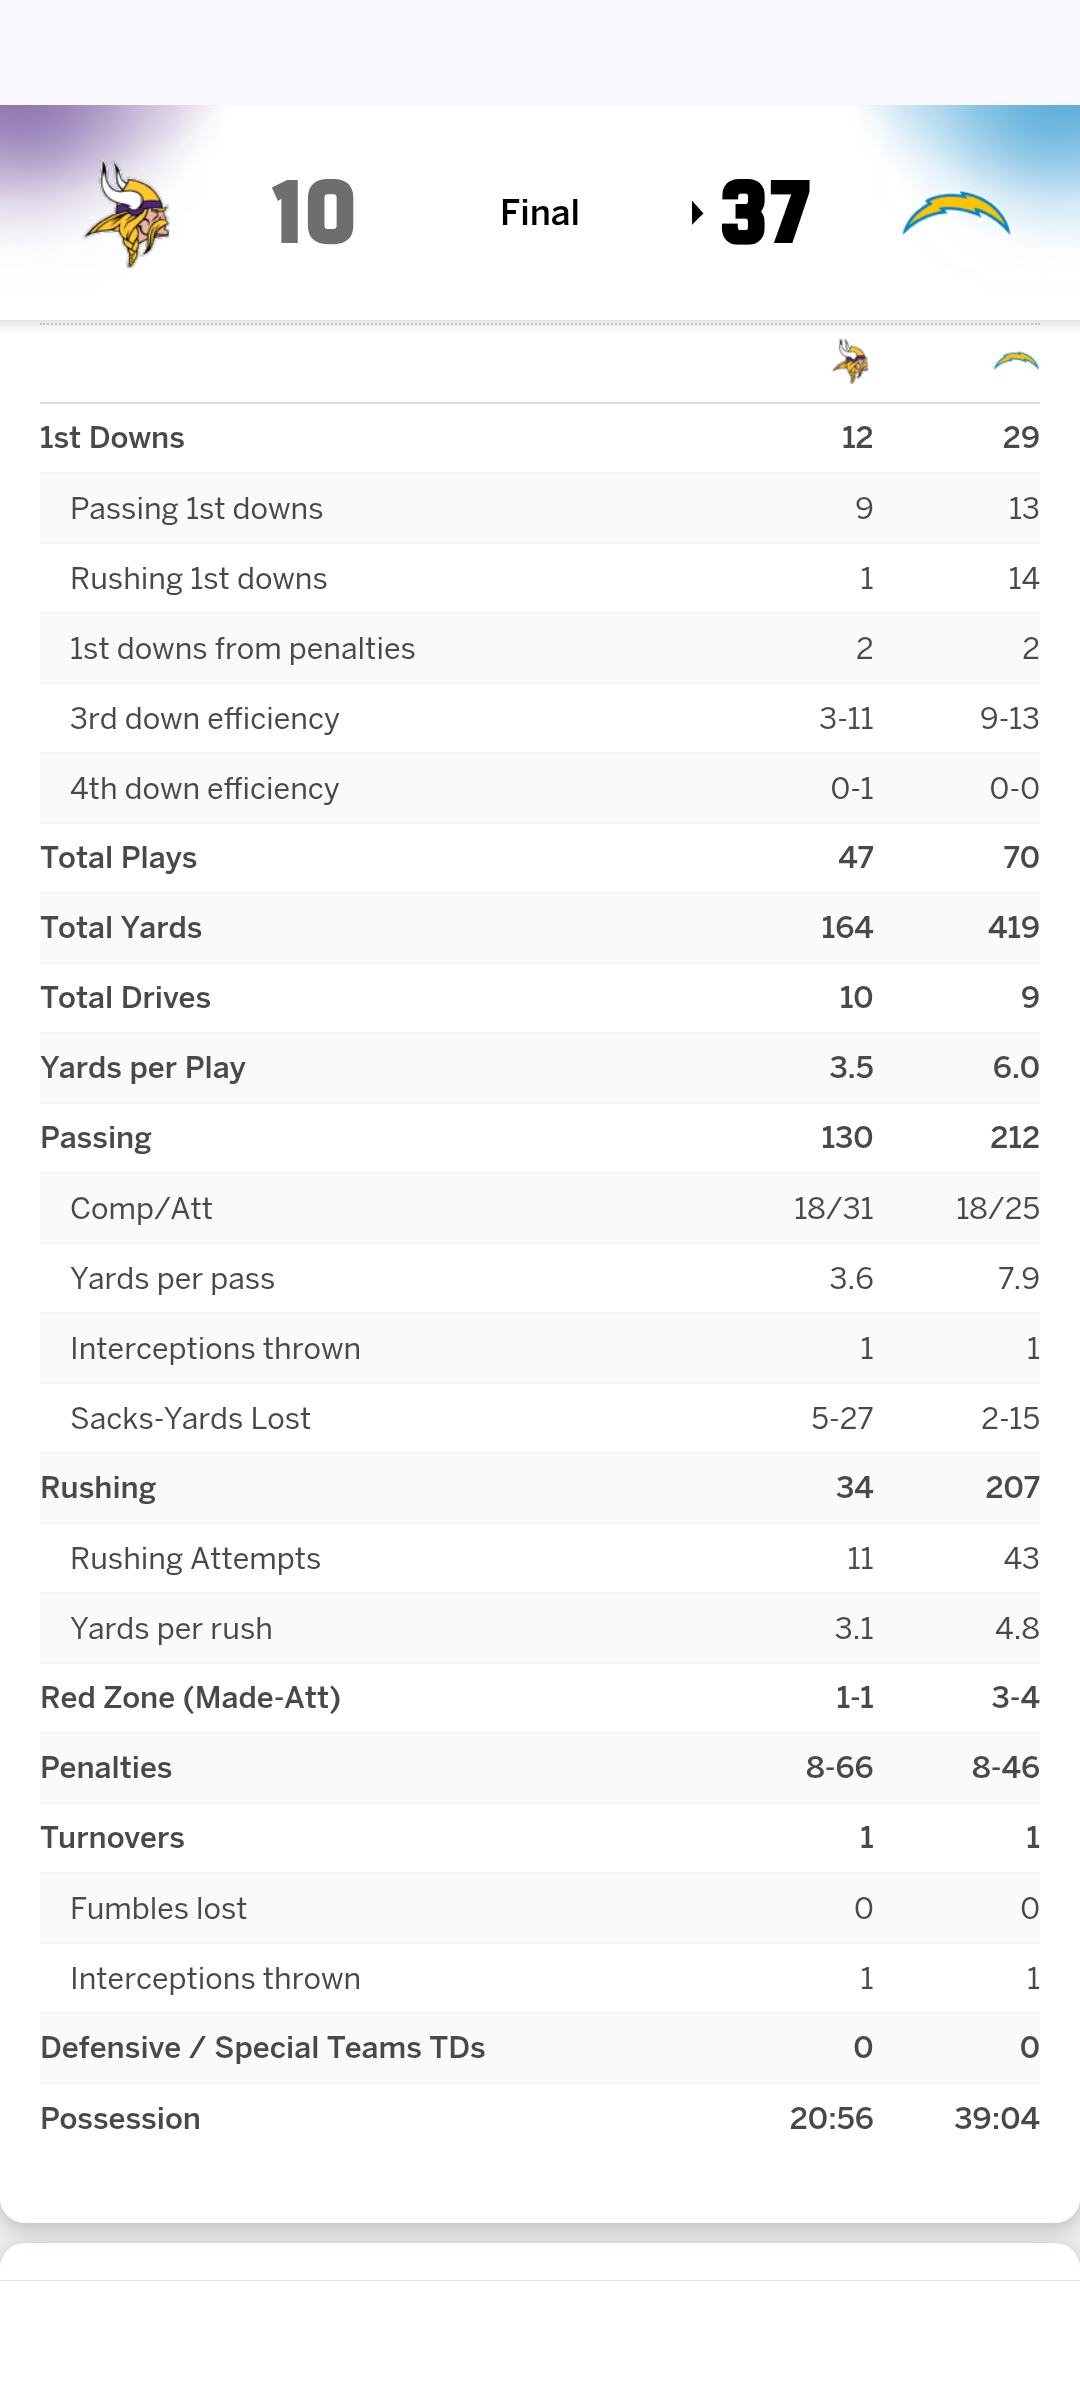Tap the Sacks-Yards Lost row label
This screenshot has width=1080, height=2400.
[190, 1419]
